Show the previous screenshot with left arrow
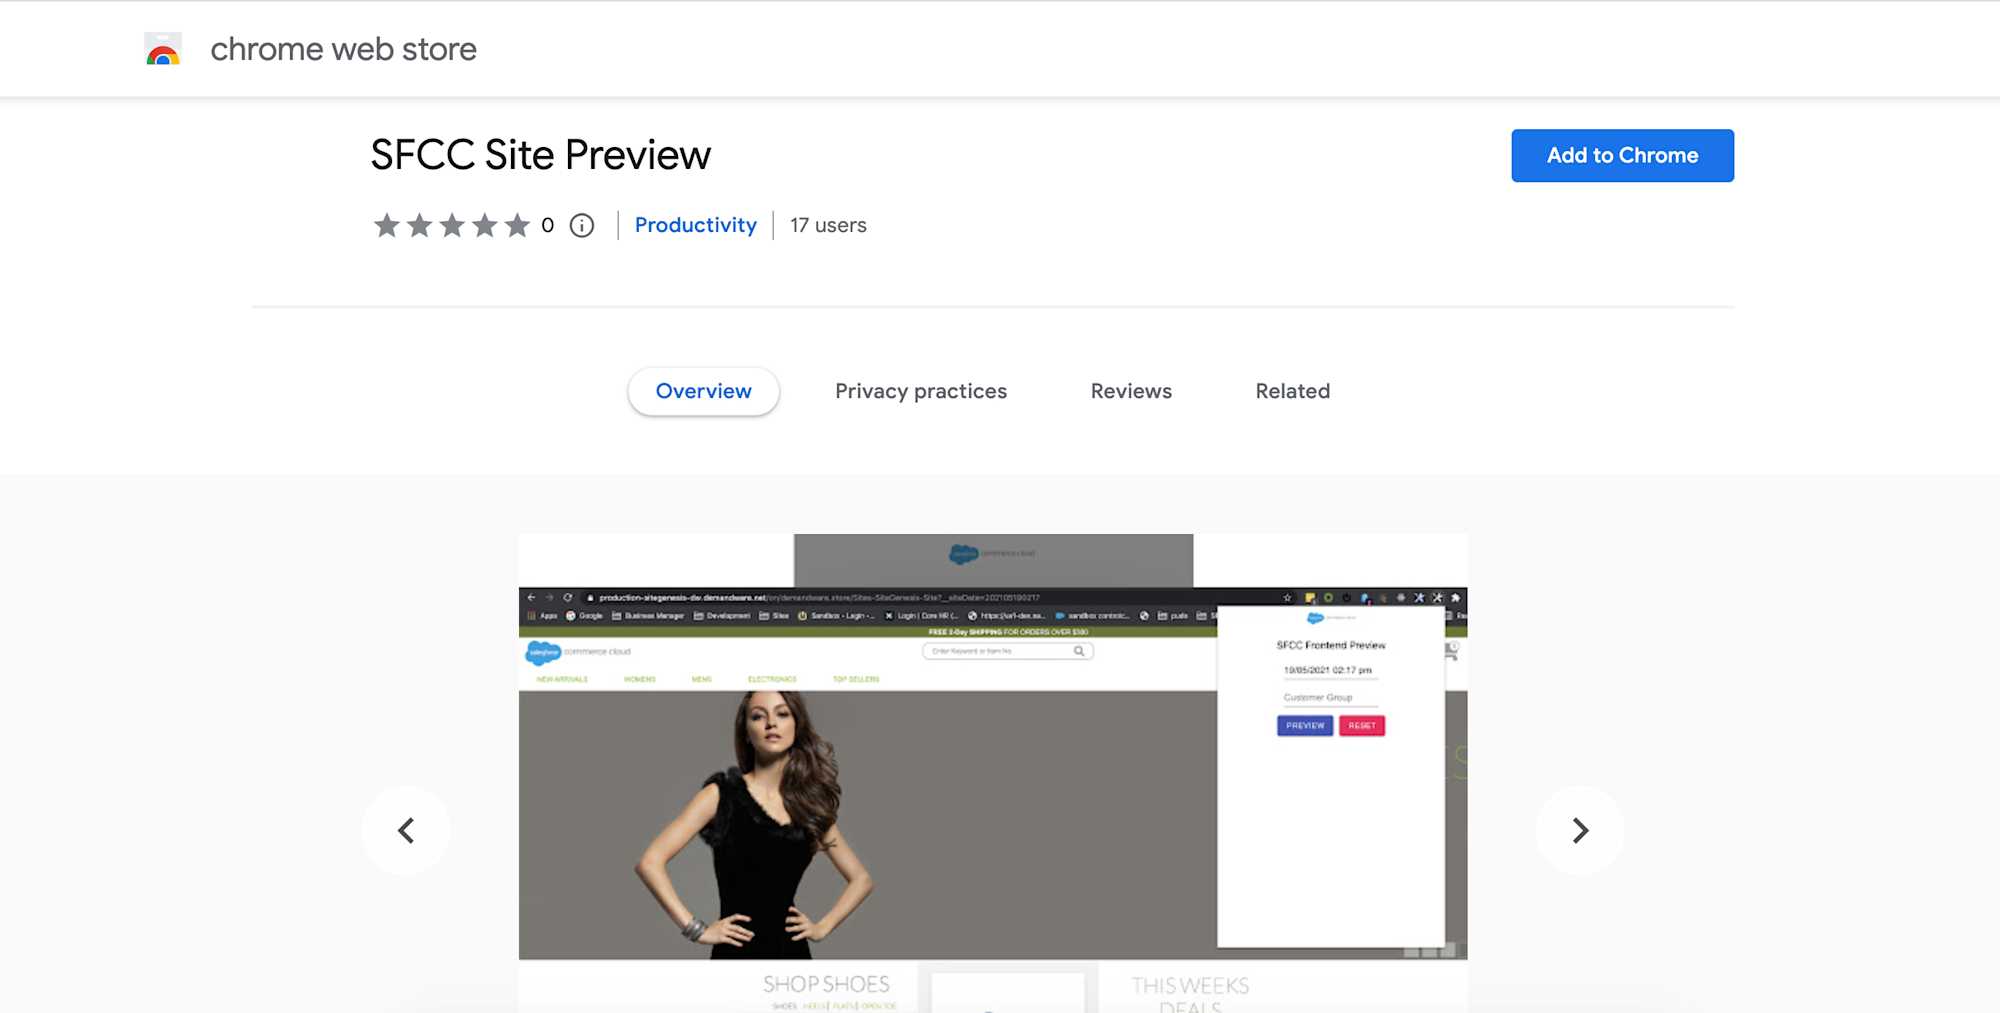This screenshot has height=1013, width=2000. click(x=406, y=830)
